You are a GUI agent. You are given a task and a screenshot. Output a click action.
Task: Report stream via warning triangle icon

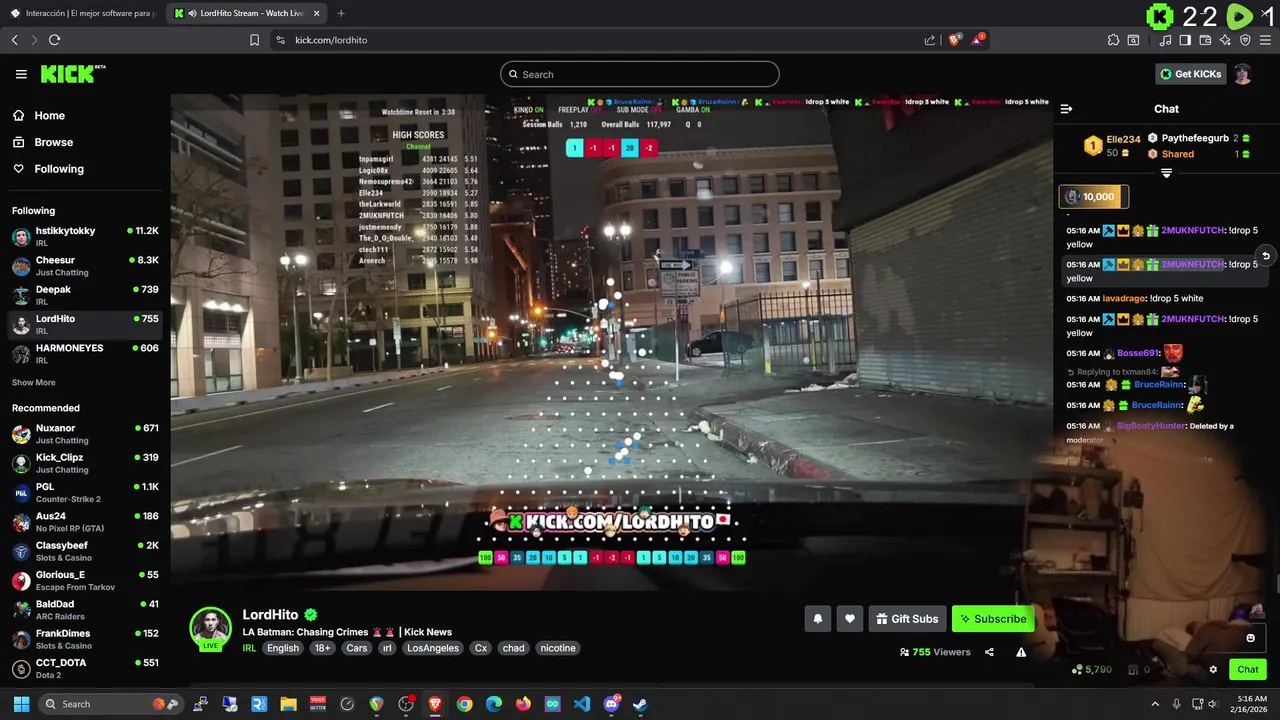click(1021, 652)
